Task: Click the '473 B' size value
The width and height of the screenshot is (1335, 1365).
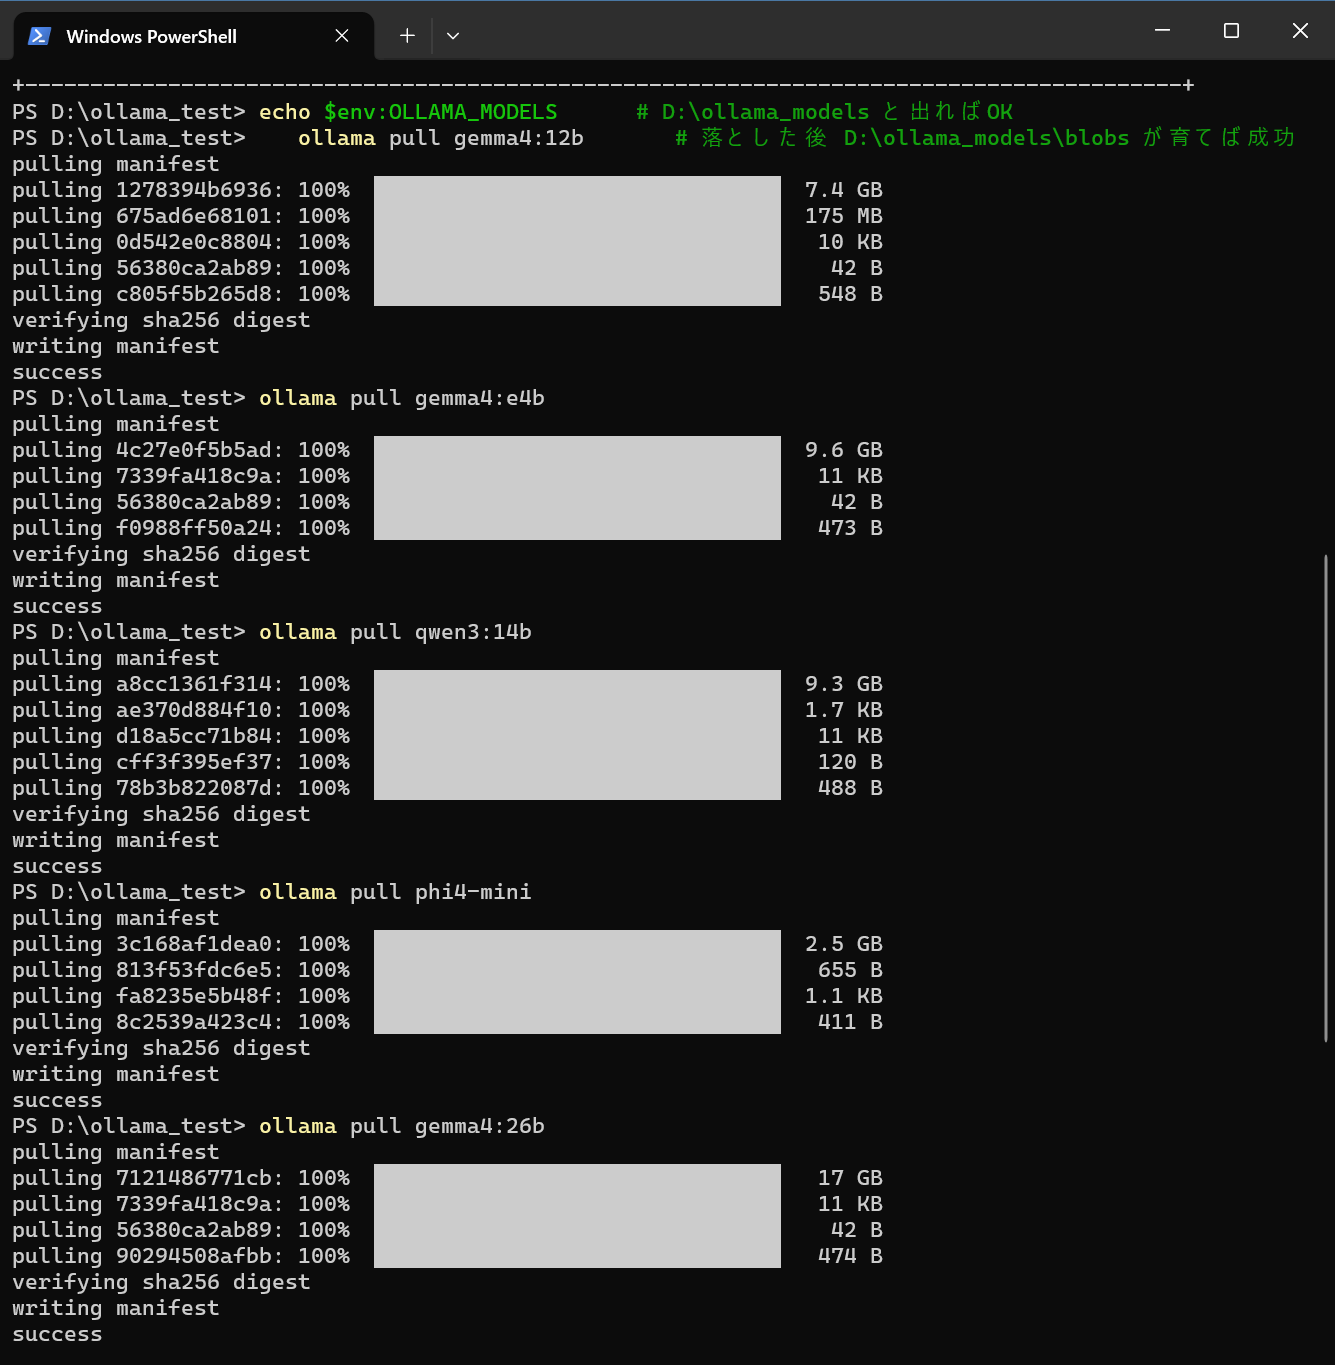Action: [850, 528]
